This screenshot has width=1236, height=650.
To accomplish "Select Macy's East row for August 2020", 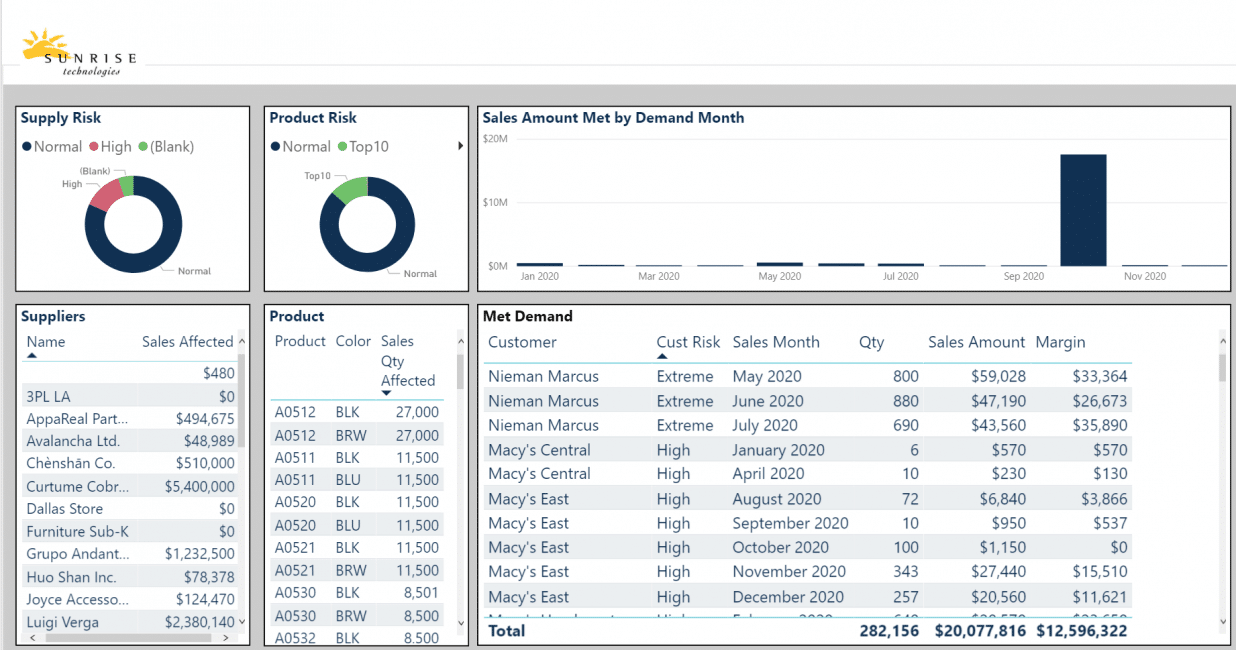I will [808, 499].
